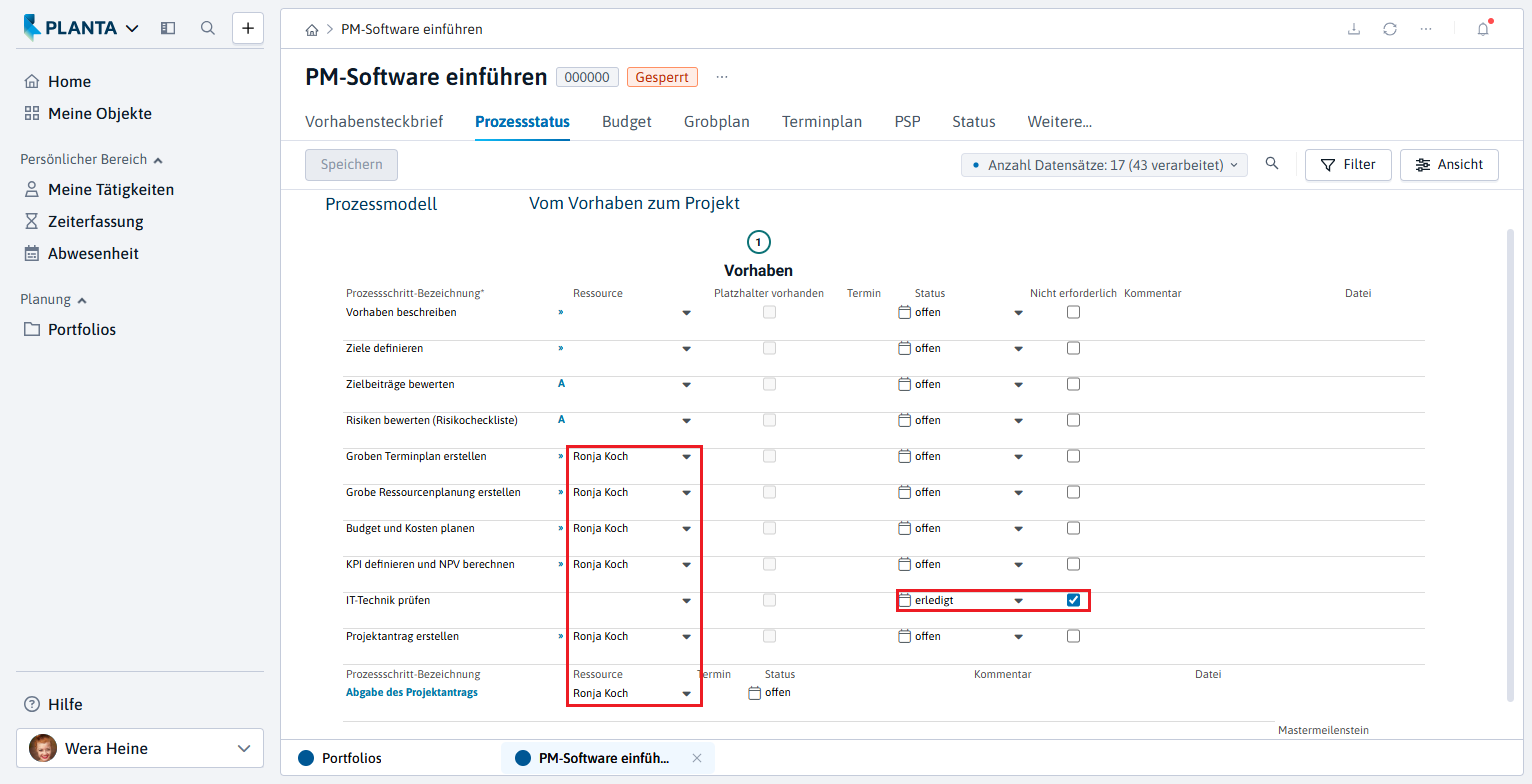1532x784 pixels.
Task: Search records with the magnifier icon
Action: [1272, 164]
